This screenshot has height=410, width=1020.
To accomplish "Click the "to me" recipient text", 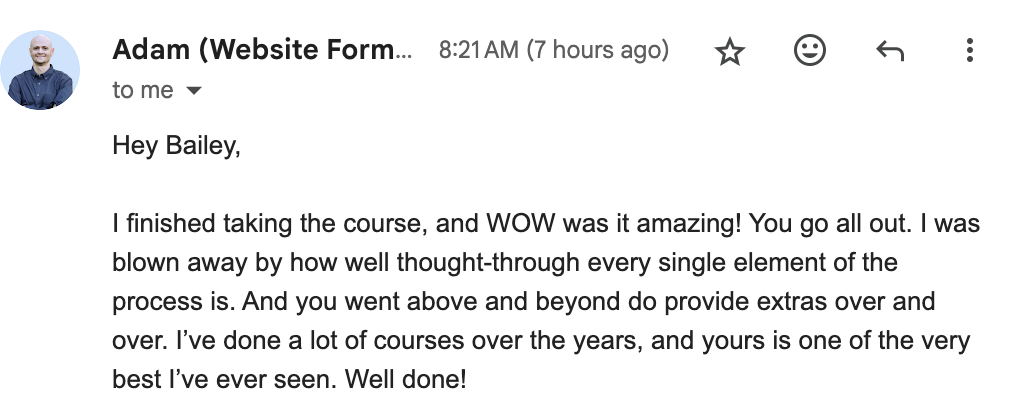I will point(143,90).
